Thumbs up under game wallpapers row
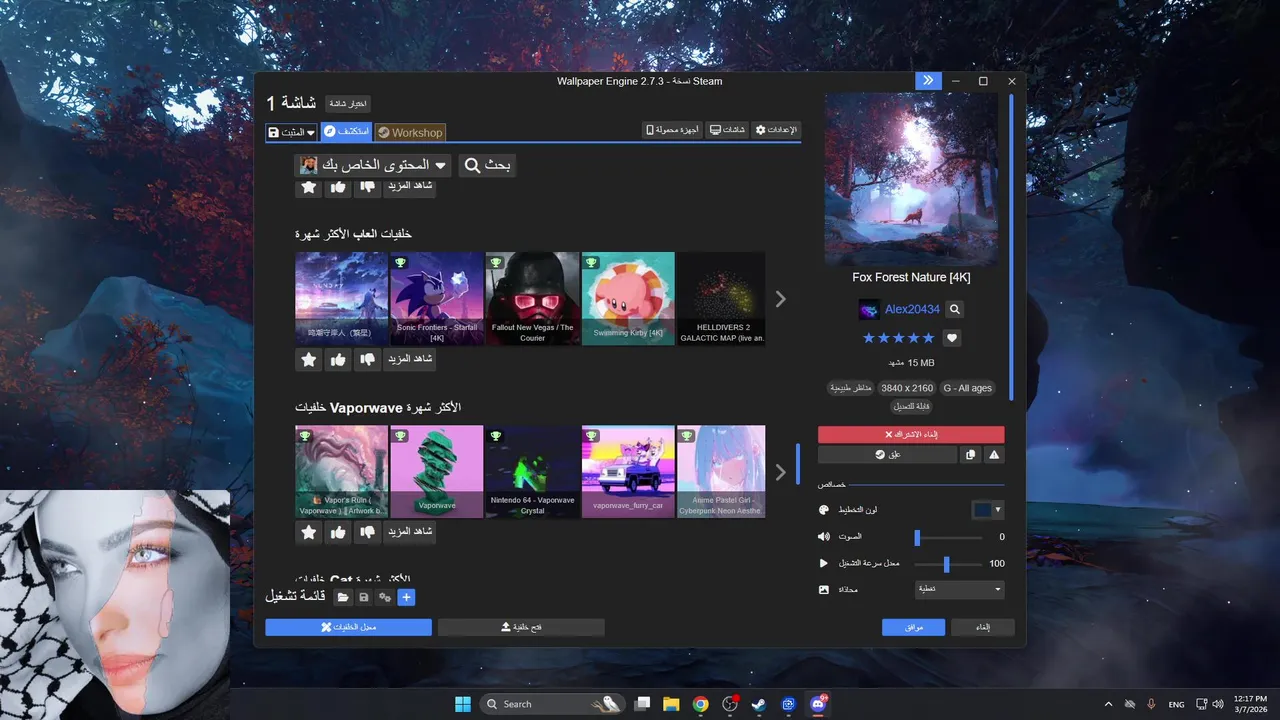Viewport: 1280px width, 720px height. (x=338, y=359)
